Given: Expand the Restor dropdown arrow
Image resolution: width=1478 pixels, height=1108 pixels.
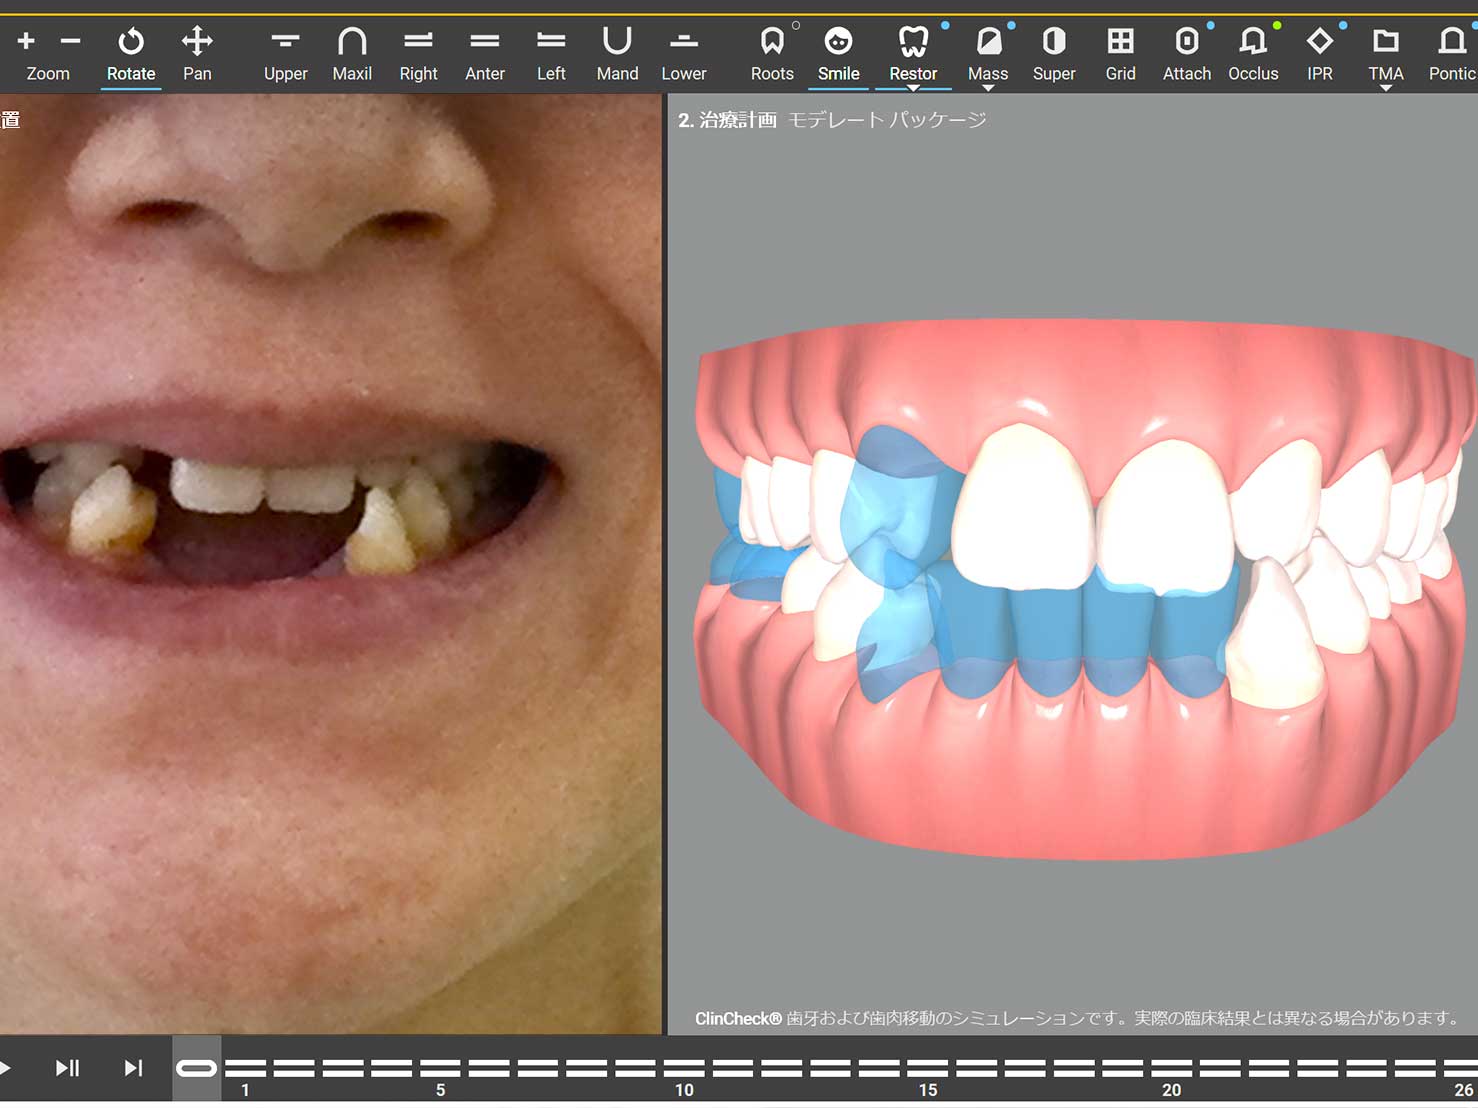Looking at the screenshot, I should (x=913, y=88).
